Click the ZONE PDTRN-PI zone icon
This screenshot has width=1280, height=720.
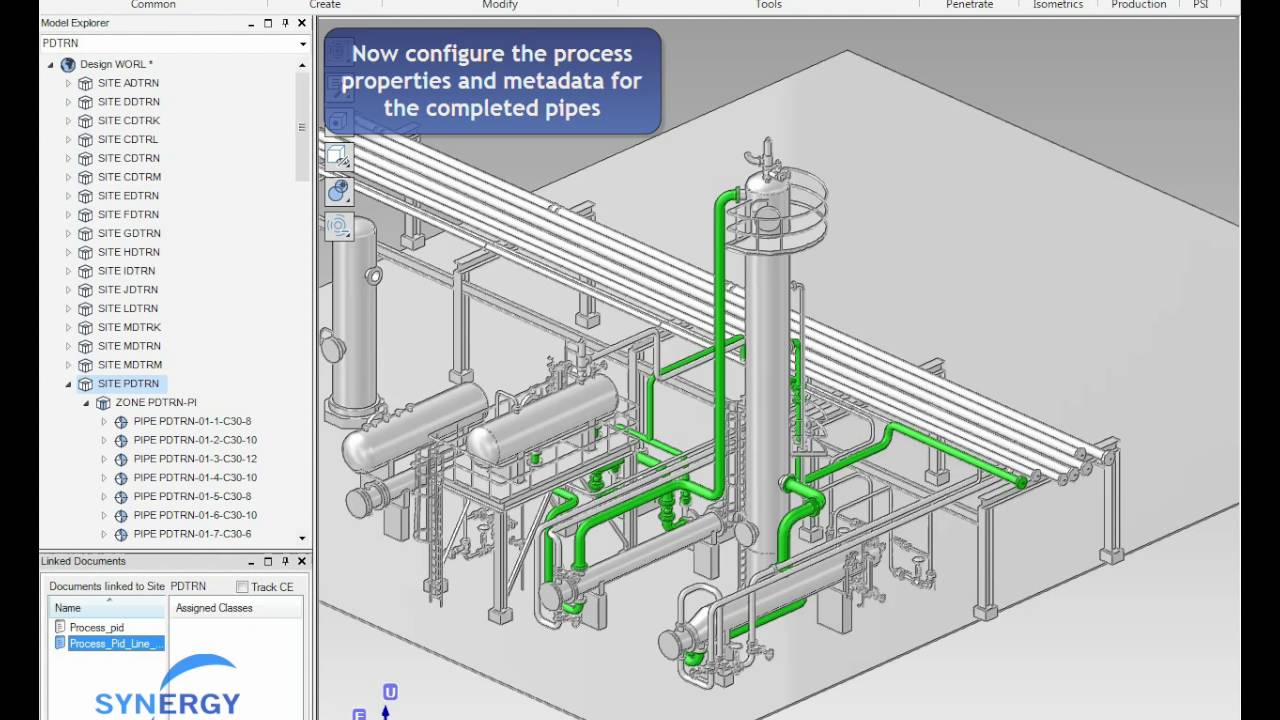pyautogui.click(x=103, y=403)
